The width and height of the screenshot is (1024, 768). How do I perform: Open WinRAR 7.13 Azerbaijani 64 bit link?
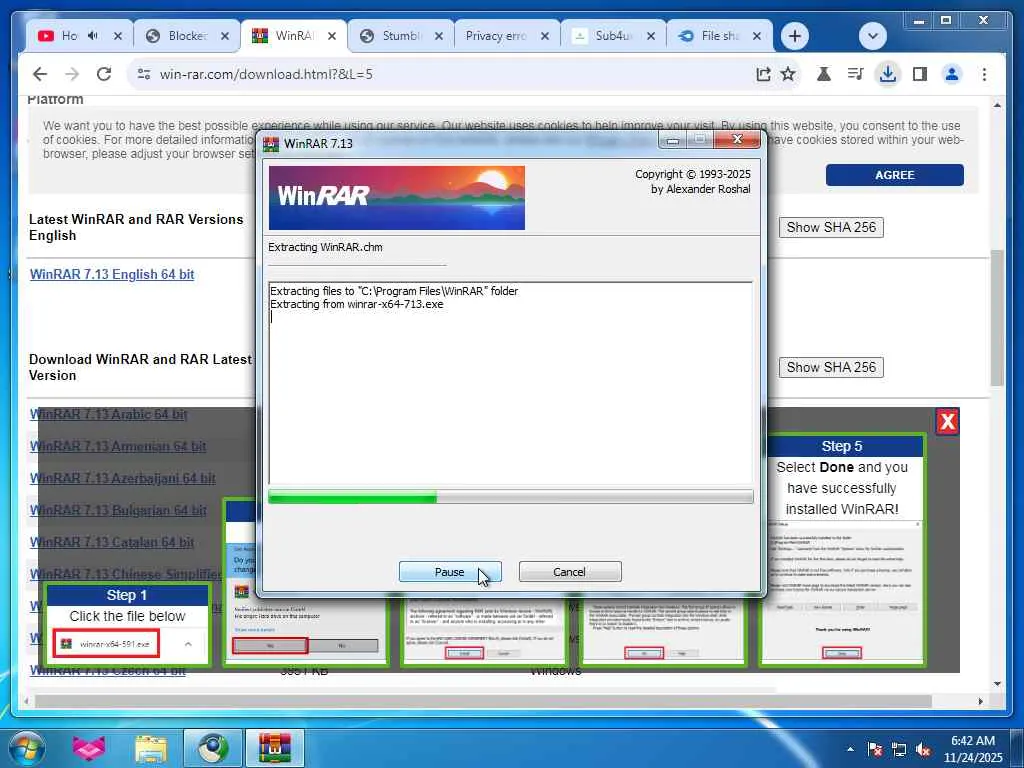[x=123, y=478]
